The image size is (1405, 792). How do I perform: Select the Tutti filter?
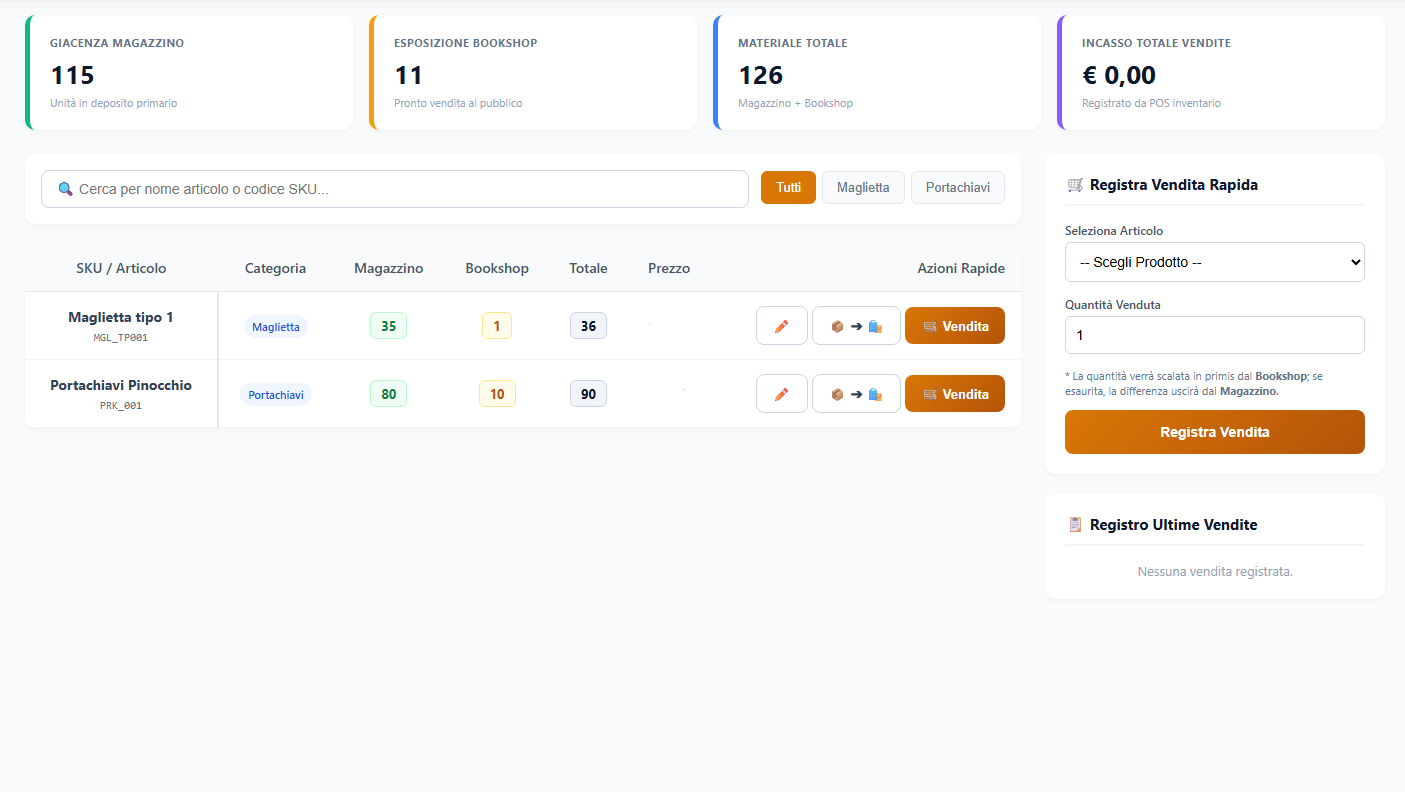click(788, 188)
